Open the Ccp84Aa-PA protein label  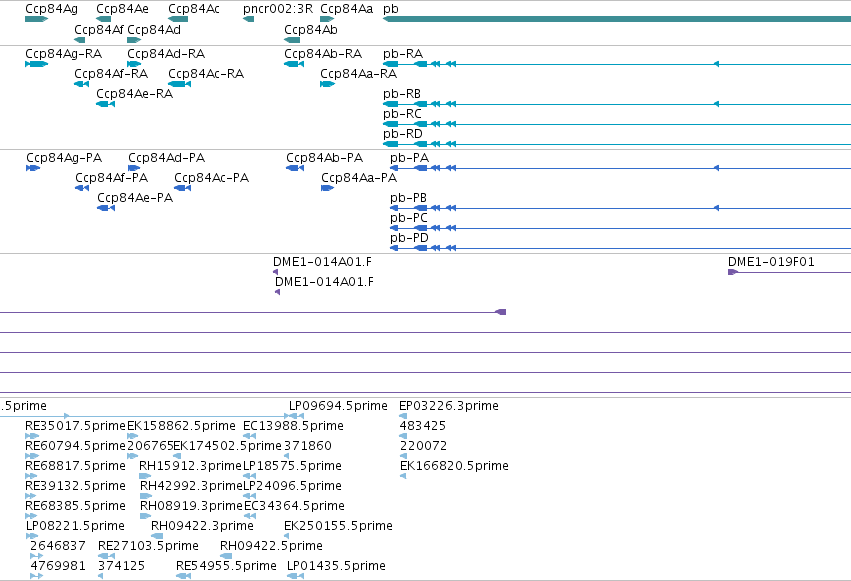coord(359,178)
